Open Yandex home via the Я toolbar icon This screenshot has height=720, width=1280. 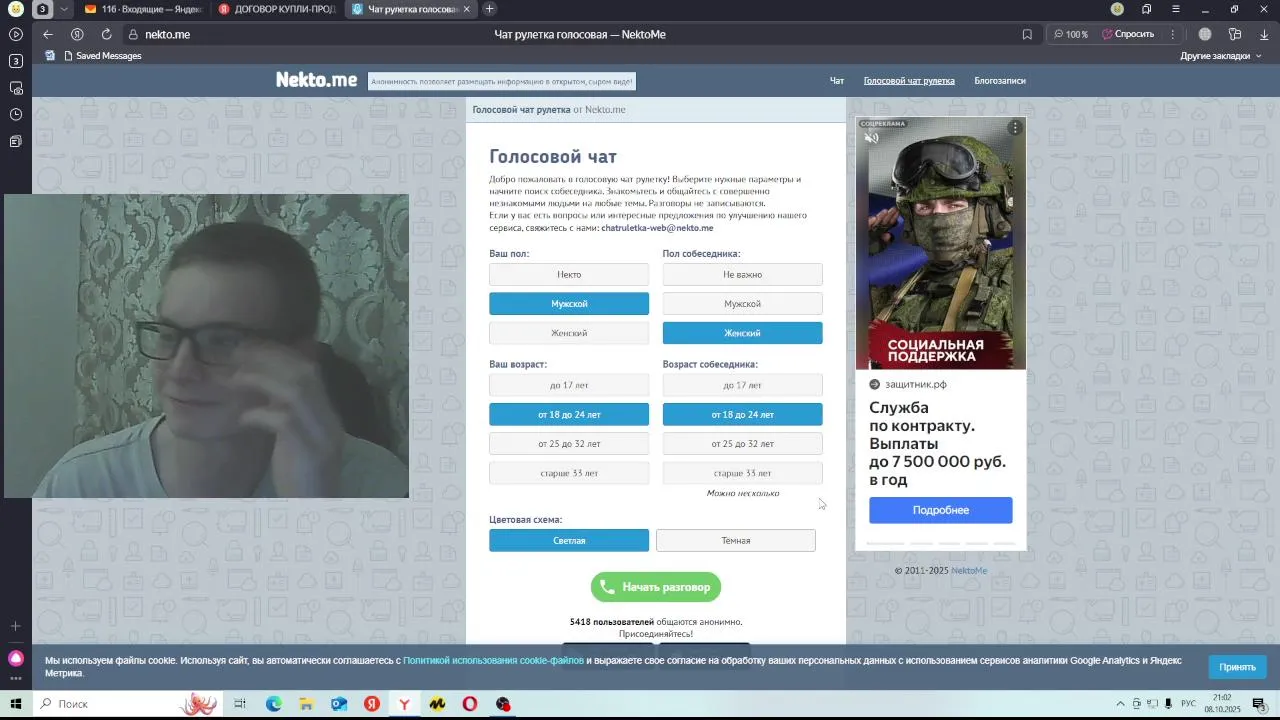pyautogui.click(x=77, y=34)
